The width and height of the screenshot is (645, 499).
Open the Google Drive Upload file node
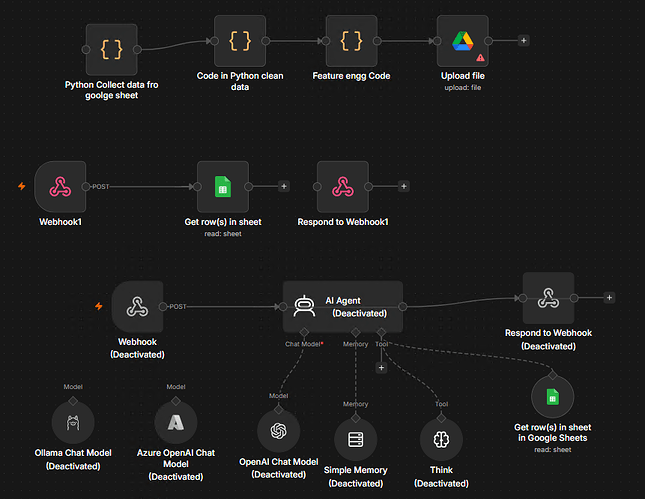tap(463, 41)
